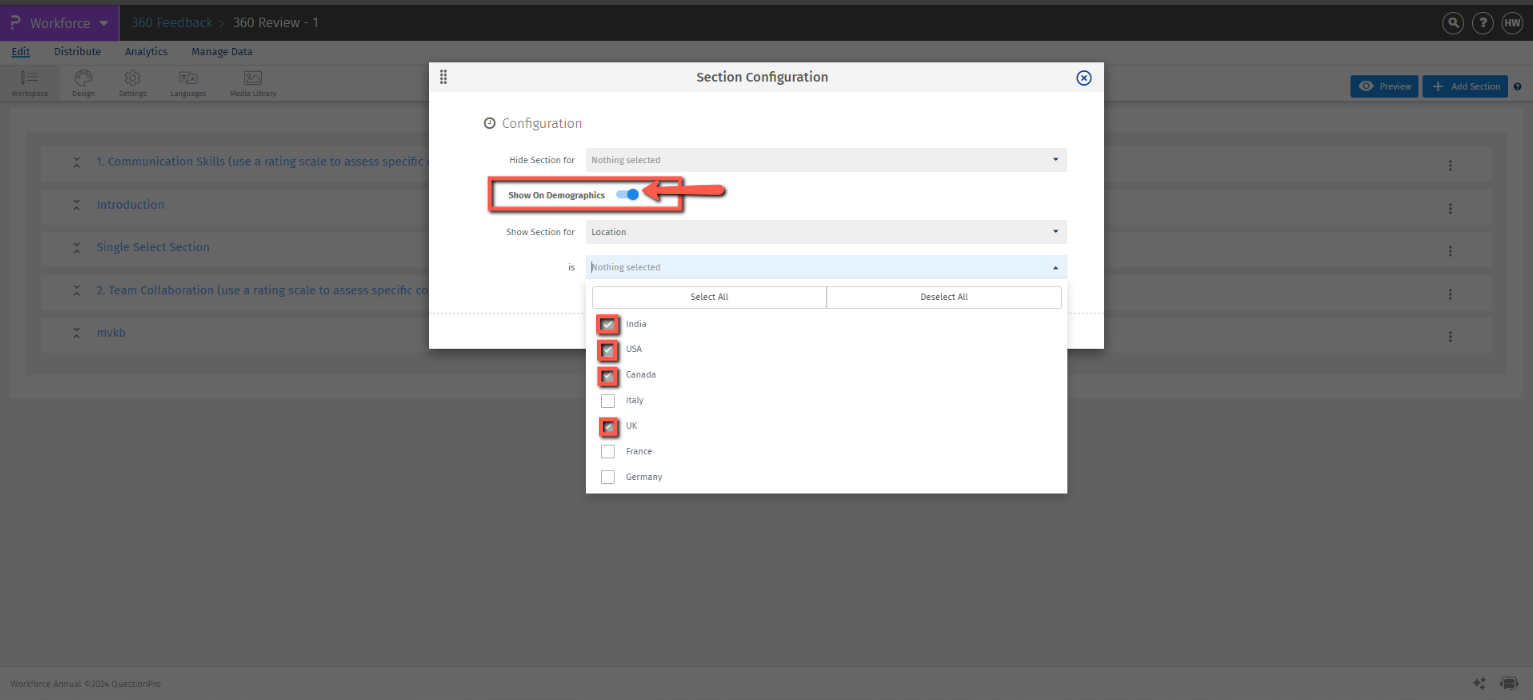Screen dimensions: 1533x700
Task: Check the Canada location checkbox
Action: [608, 375]
